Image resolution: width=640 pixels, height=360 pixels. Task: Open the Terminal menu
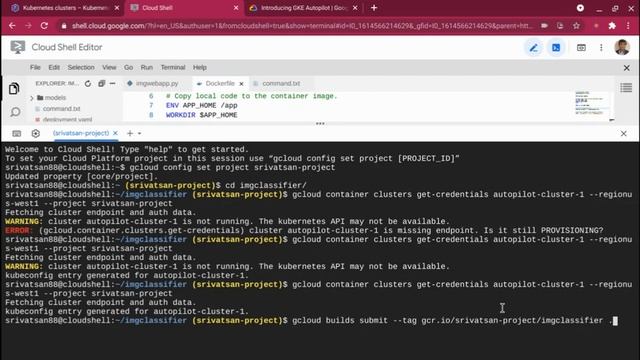point(173,67)
